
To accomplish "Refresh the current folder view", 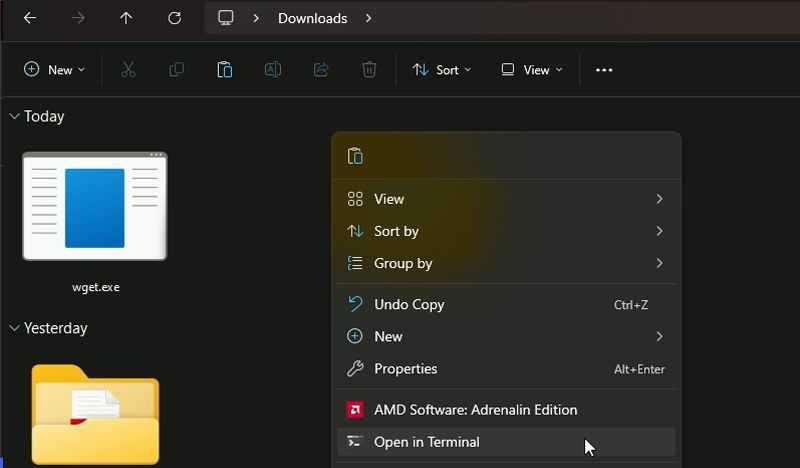I will pyautogui.click(x=175, y=18).
